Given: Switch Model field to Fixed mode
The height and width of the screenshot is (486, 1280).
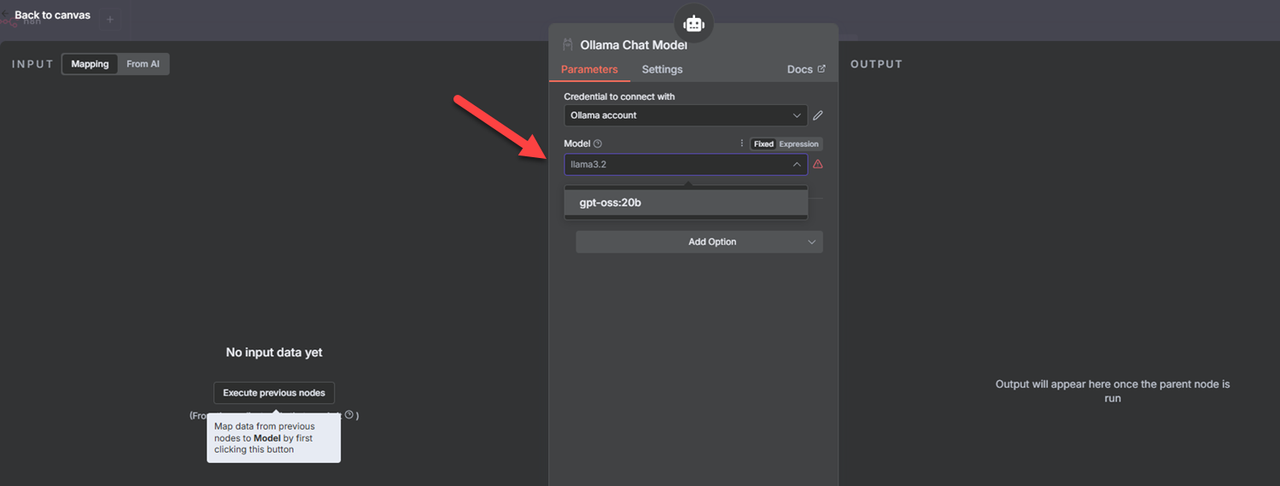Looking at the screenshot, I should tap(763, 144).
